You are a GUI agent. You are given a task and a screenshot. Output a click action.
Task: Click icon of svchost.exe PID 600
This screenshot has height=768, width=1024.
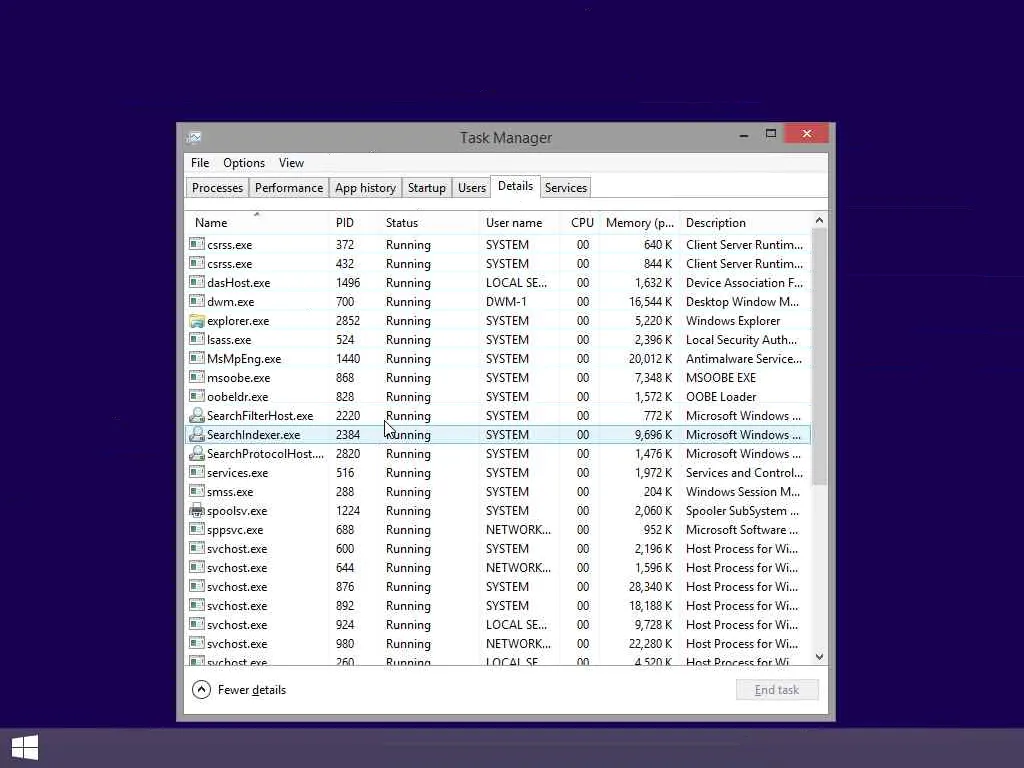tap(197, 548)
